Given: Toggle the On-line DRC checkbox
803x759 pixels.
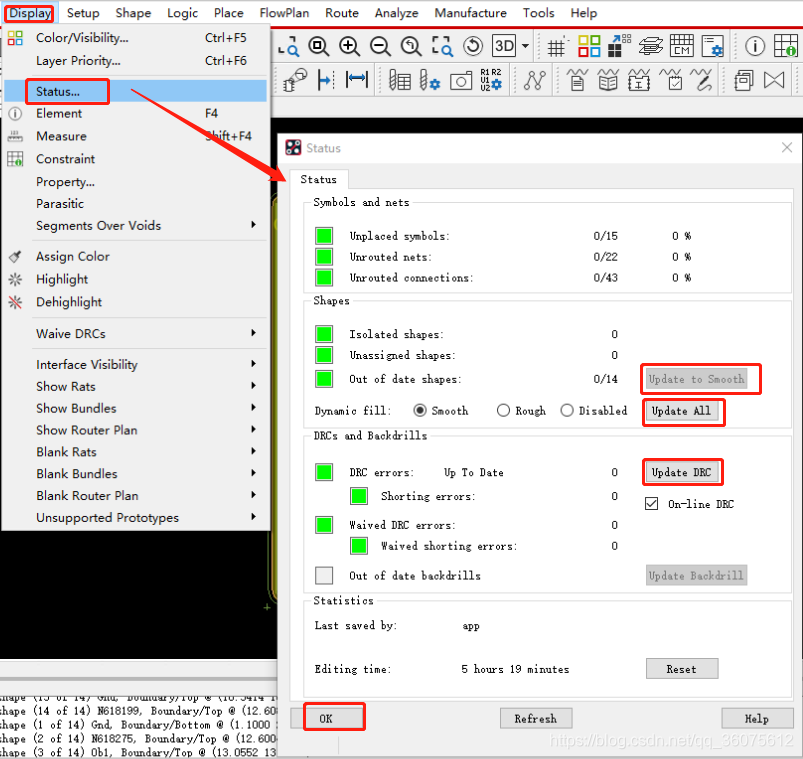Looking at the screenshot, I should click(x=651, y=504).
